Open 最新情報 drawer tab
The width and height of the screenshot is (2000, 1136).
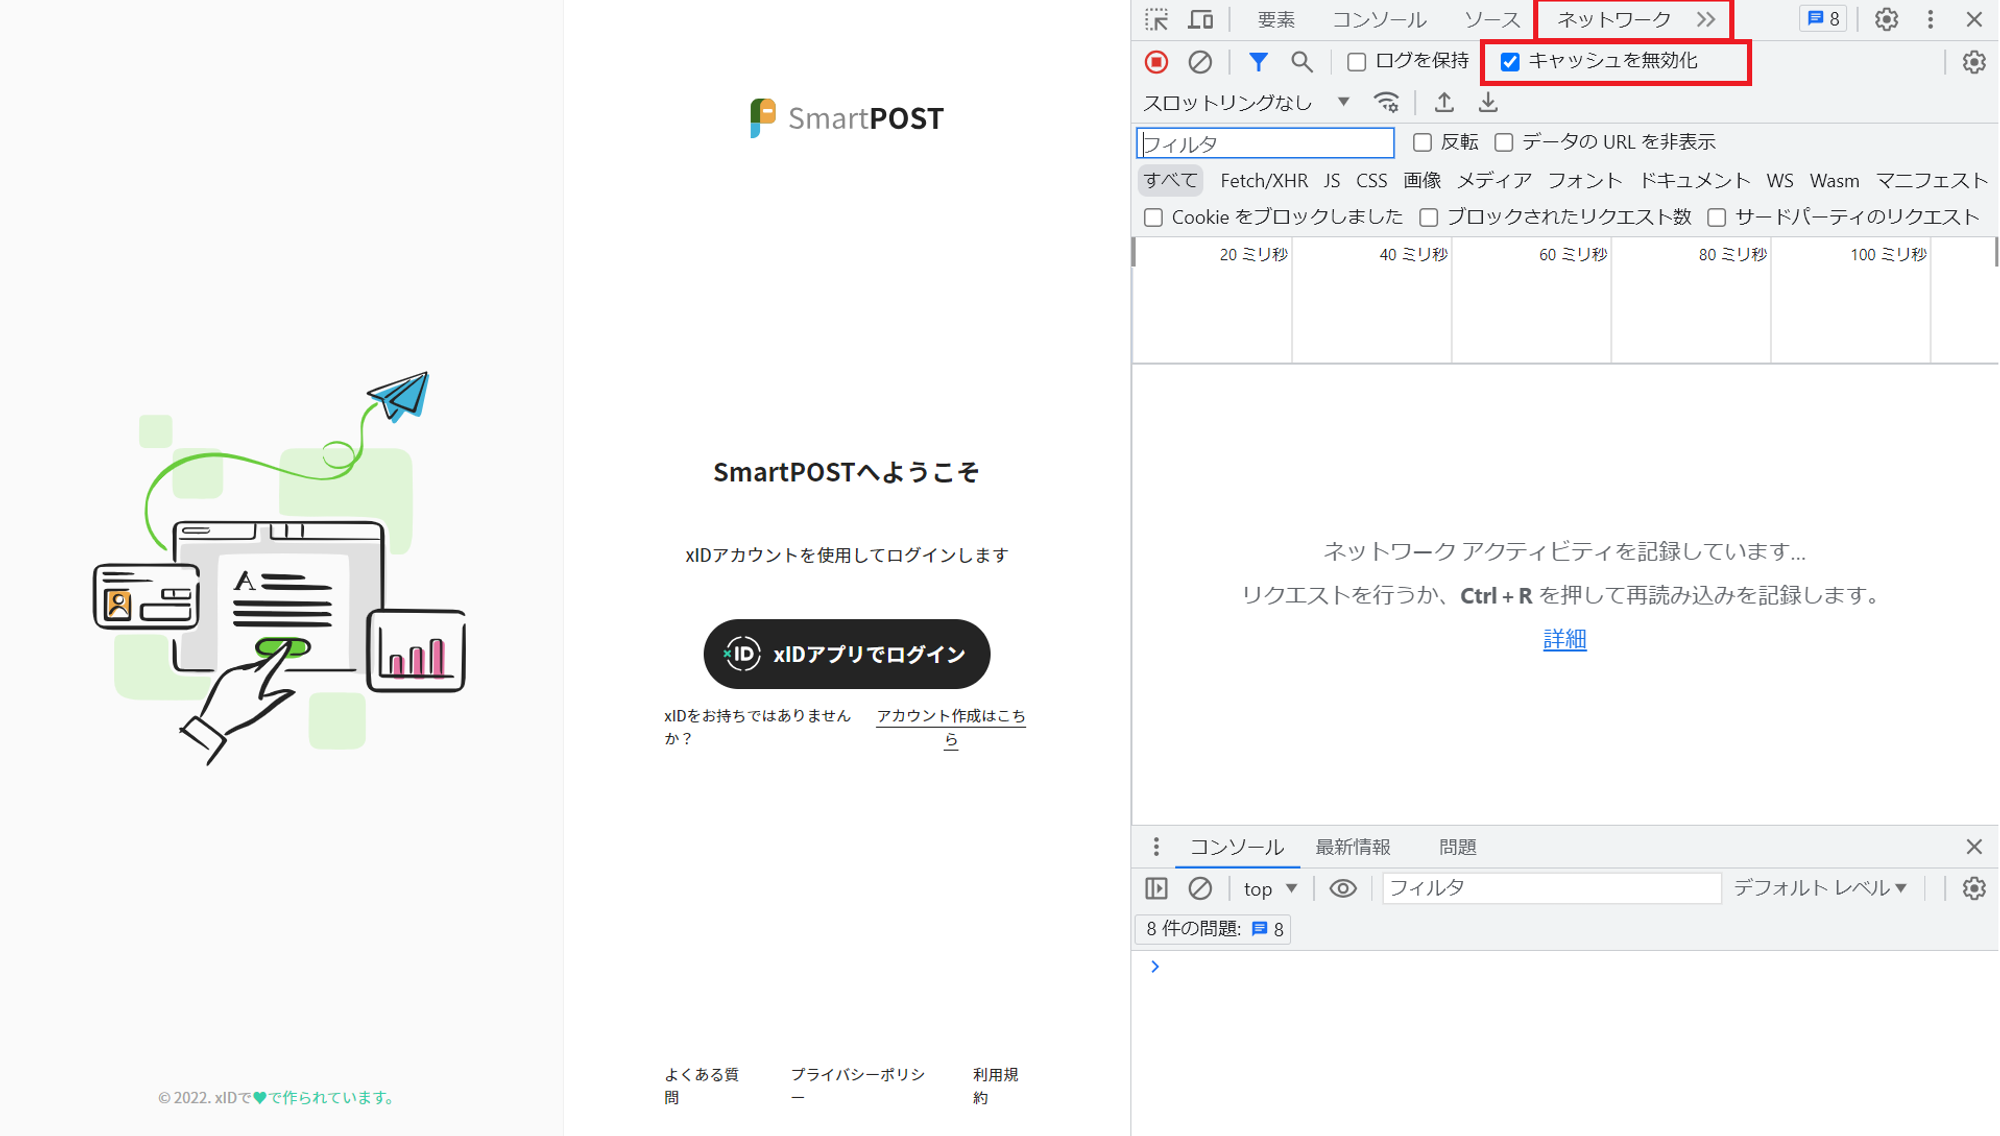pos(1352,847)
